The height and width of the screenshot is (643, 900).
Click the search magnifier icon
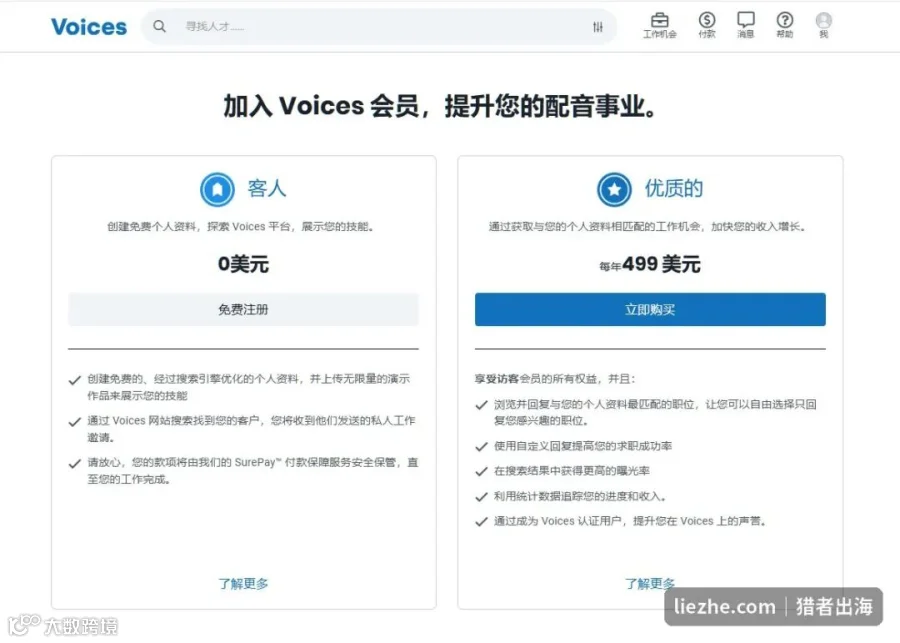[160, 26]
